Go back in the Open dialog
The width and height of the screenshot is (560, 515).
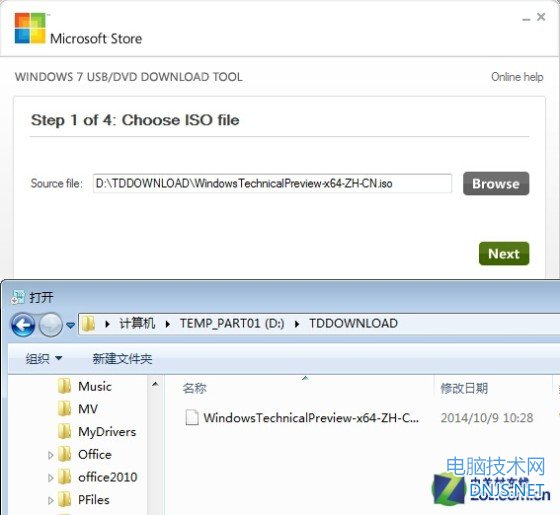coord(23,325)
